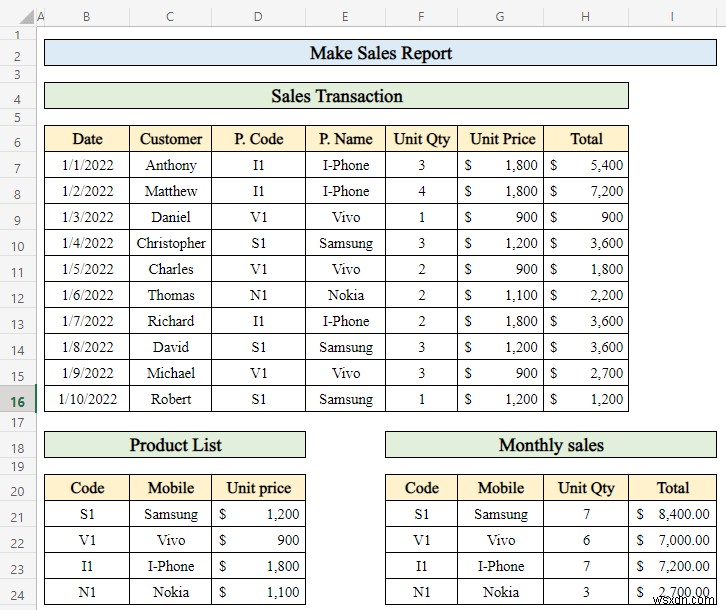Select row 16 header
This screenshot has width=726, height=610.
pos(18,401)
